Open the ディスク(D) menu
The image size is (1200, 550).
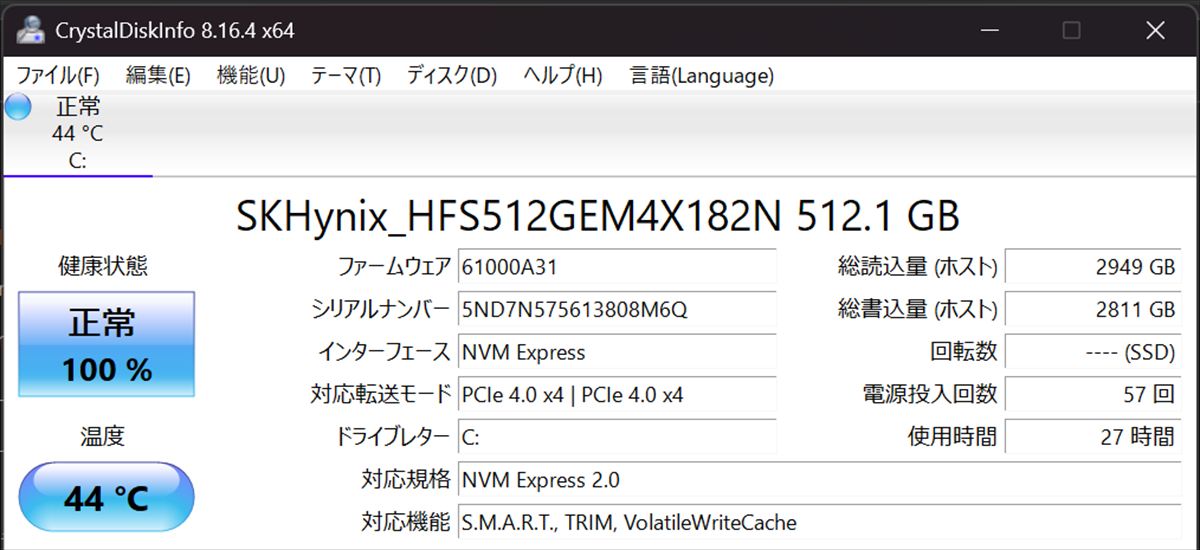pyautogui.click(x=452, y=75)
